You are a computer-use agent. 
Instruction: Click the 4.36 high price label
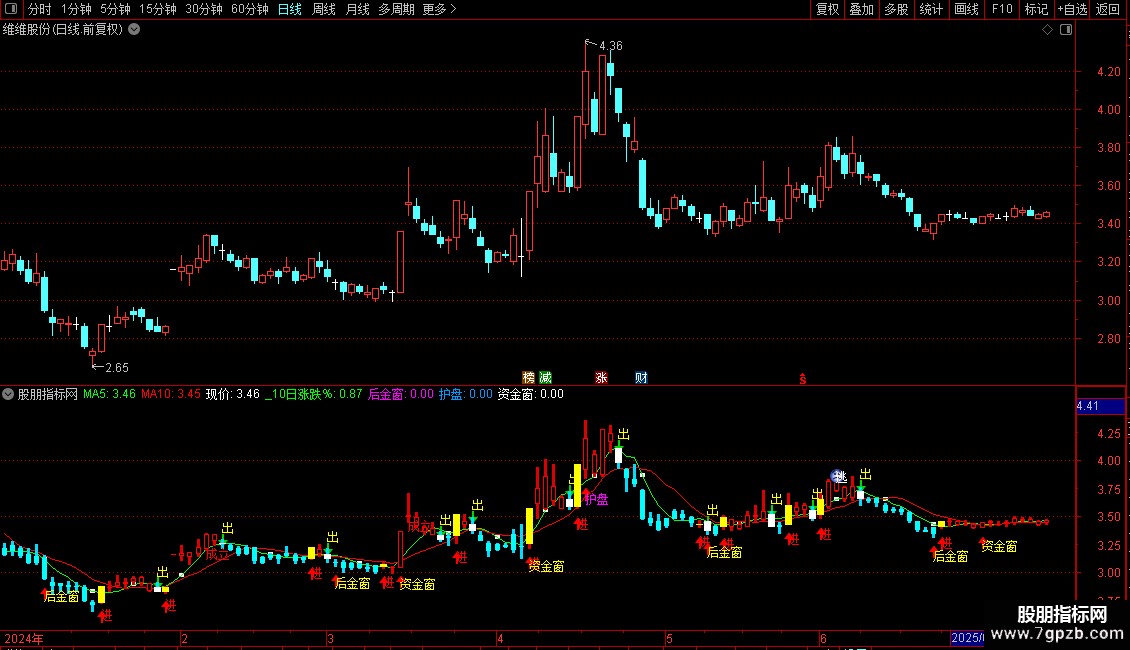610,45
